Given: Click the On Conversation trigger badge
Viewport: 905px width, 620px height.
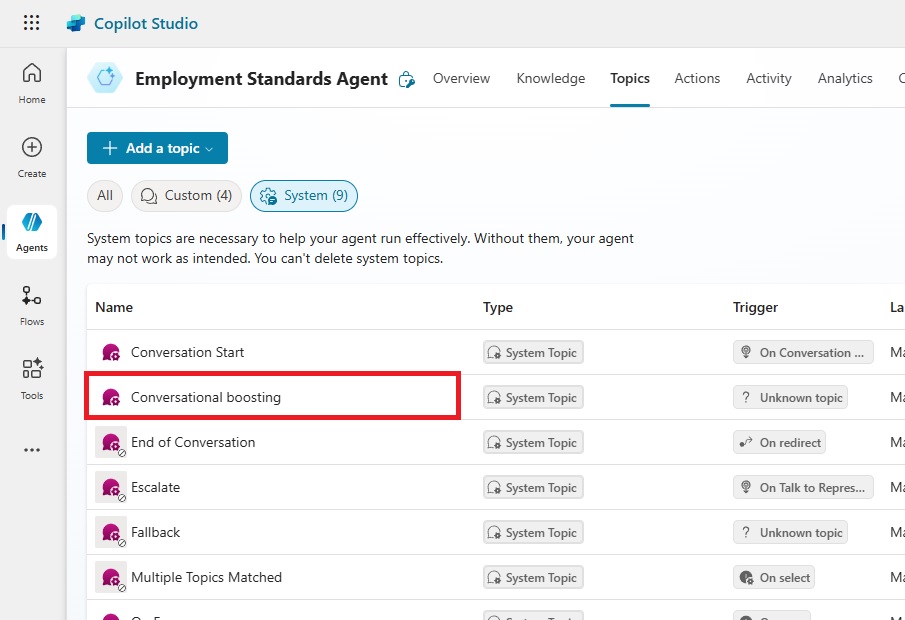Looking at the screenshot, I should [x=803, y=352].
